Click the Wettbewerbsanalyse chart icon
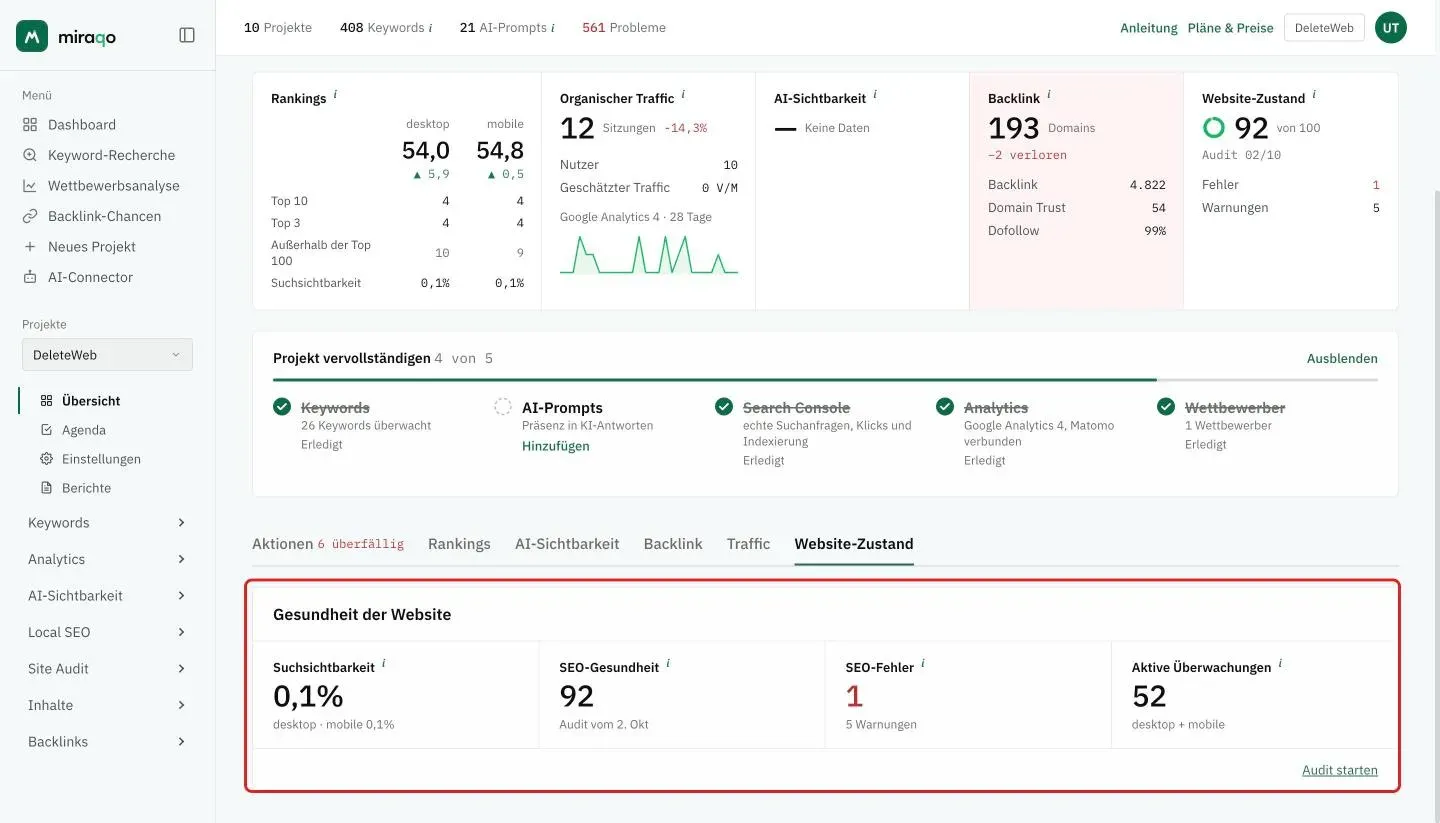 [x=29, y=186]
